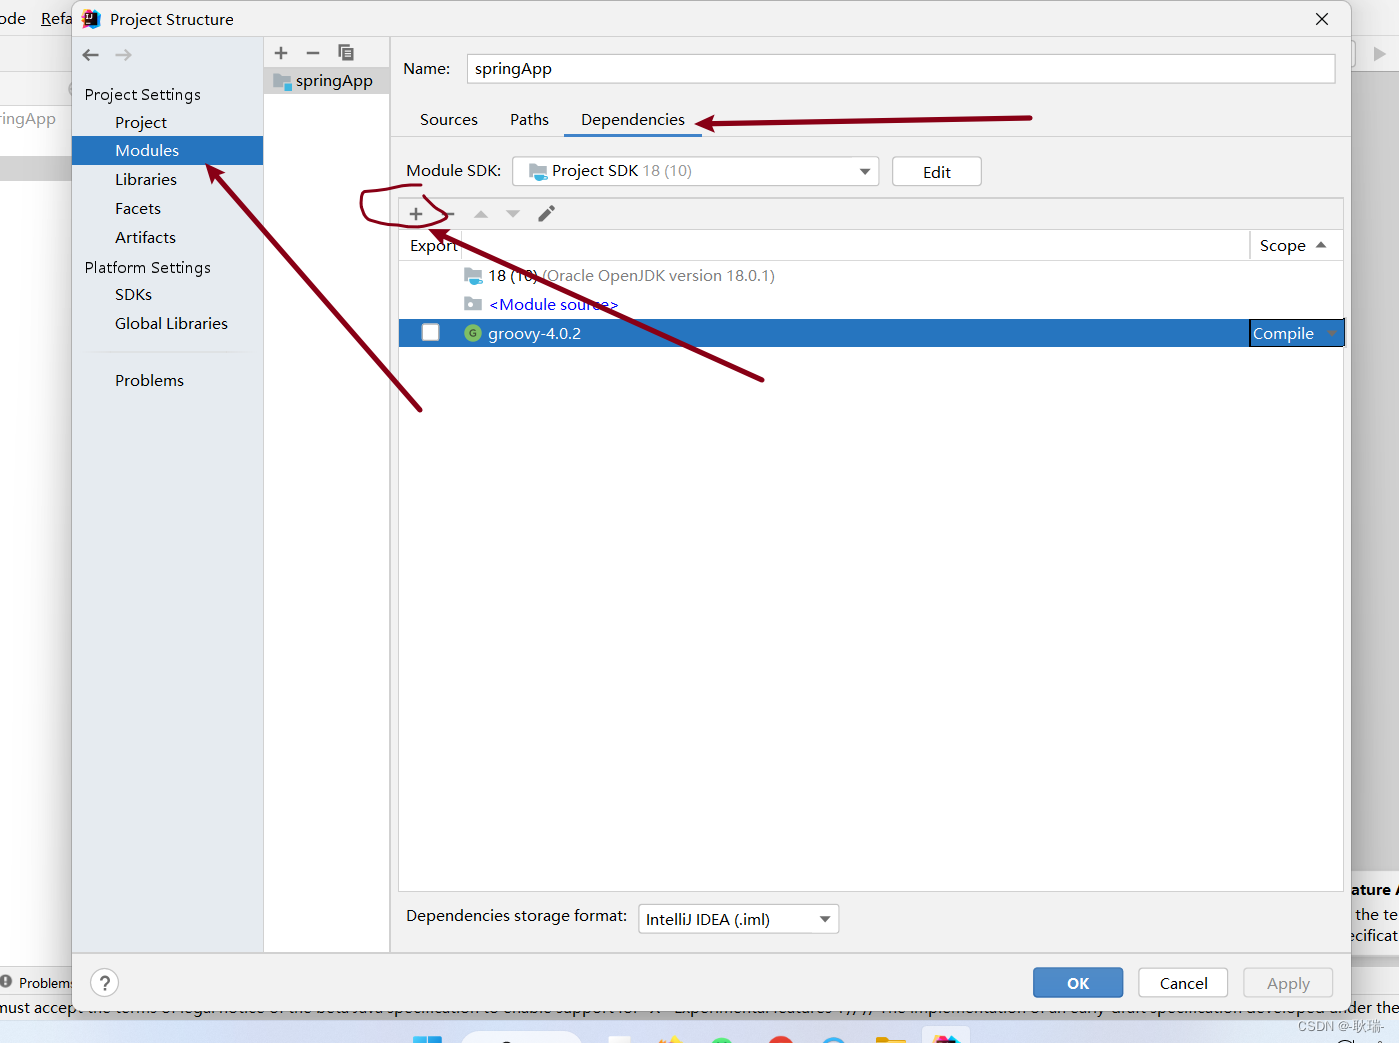Open the dependencies storage format dropdown
Image resolution: width=1399 pixels, height=1043 pixels.
click(738, 919)
